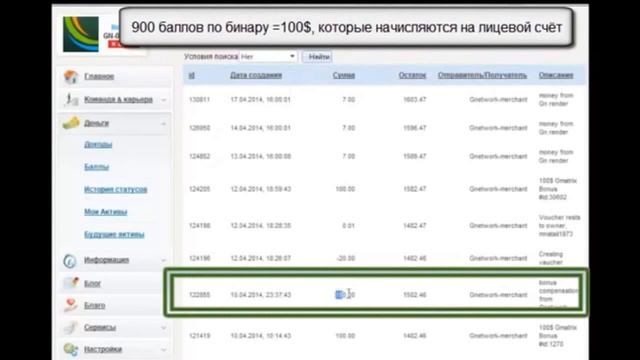This screenshot has width=640, height=360.
Task: Sort by Описание column header
Action: (x=556, y=75)
